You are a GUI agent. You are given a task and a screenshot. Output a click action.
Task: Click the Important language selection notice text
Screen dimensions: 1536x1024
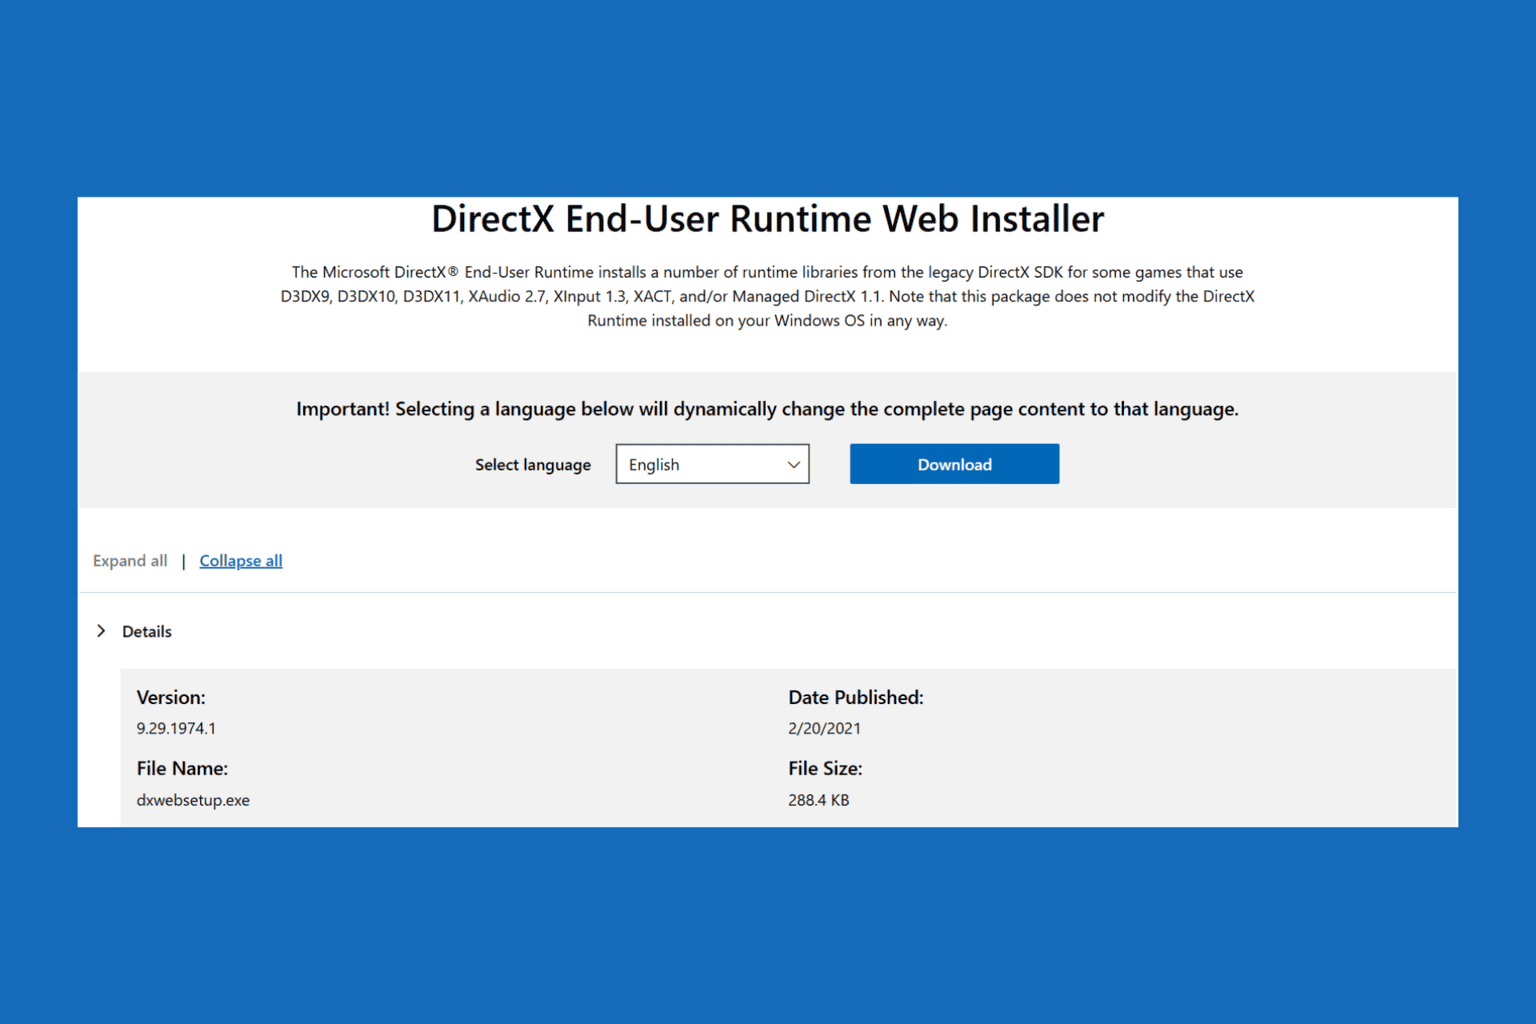(x=767, y=409)
